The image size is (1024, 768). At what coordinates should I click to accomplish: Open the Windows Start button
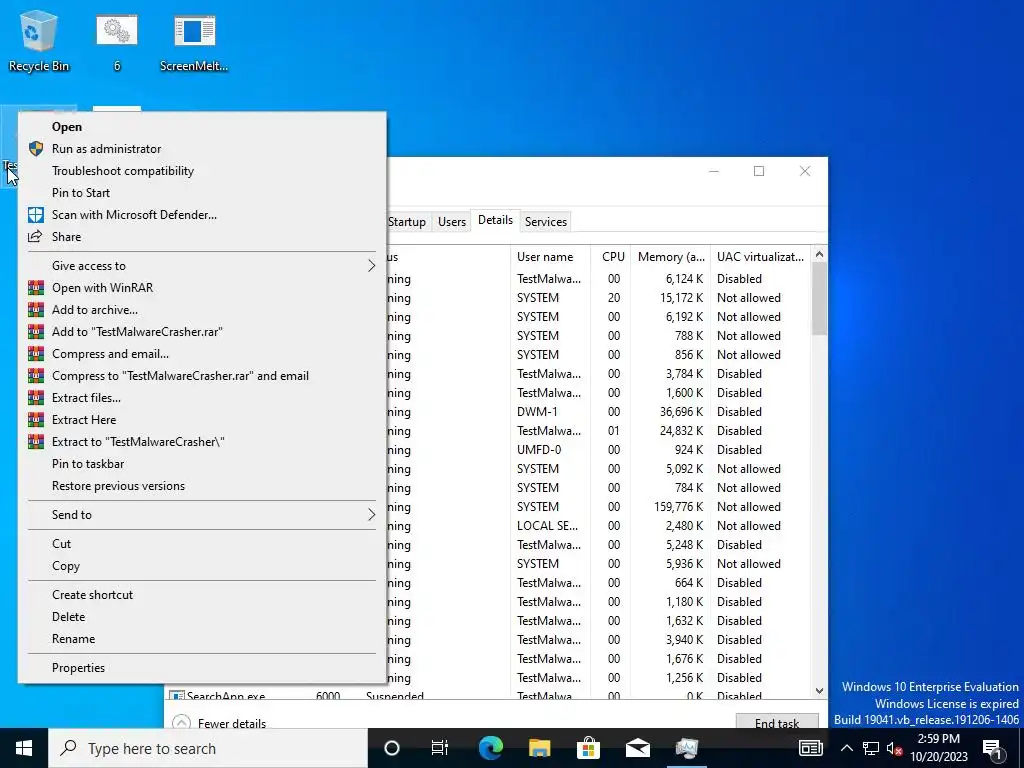pos(24,748)
